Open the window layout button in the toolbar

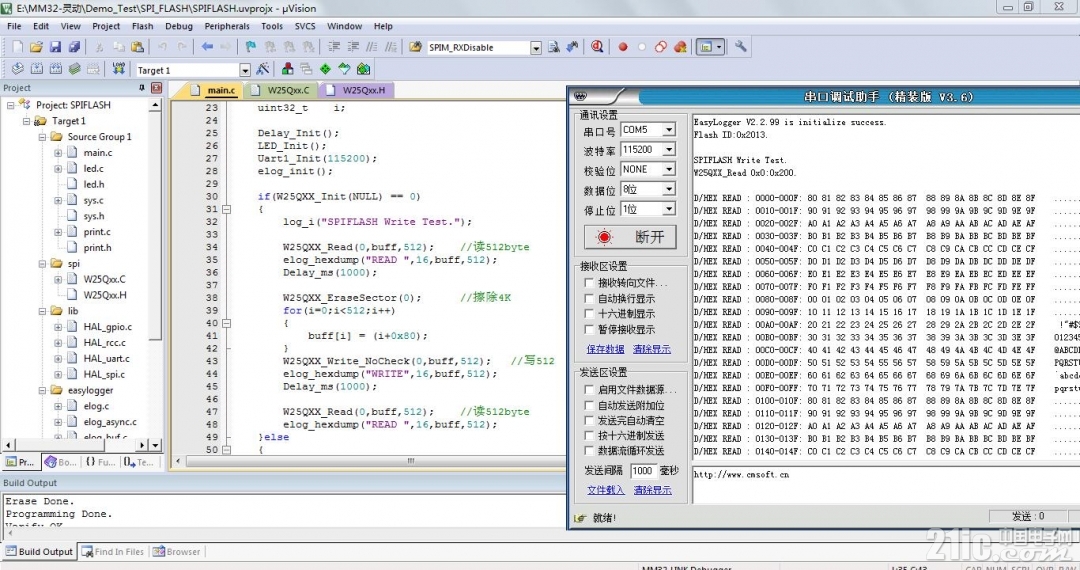709,47
